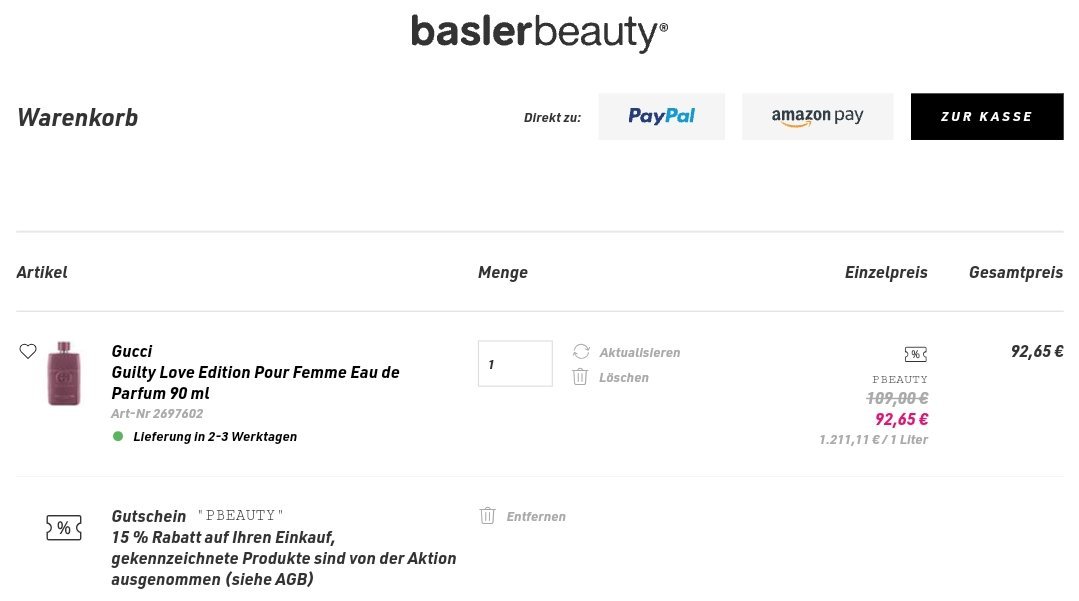This screenshot has width=1079, height=601.
Task: Choose the Amazon Pay checkout button
Action: pos(817,117)
